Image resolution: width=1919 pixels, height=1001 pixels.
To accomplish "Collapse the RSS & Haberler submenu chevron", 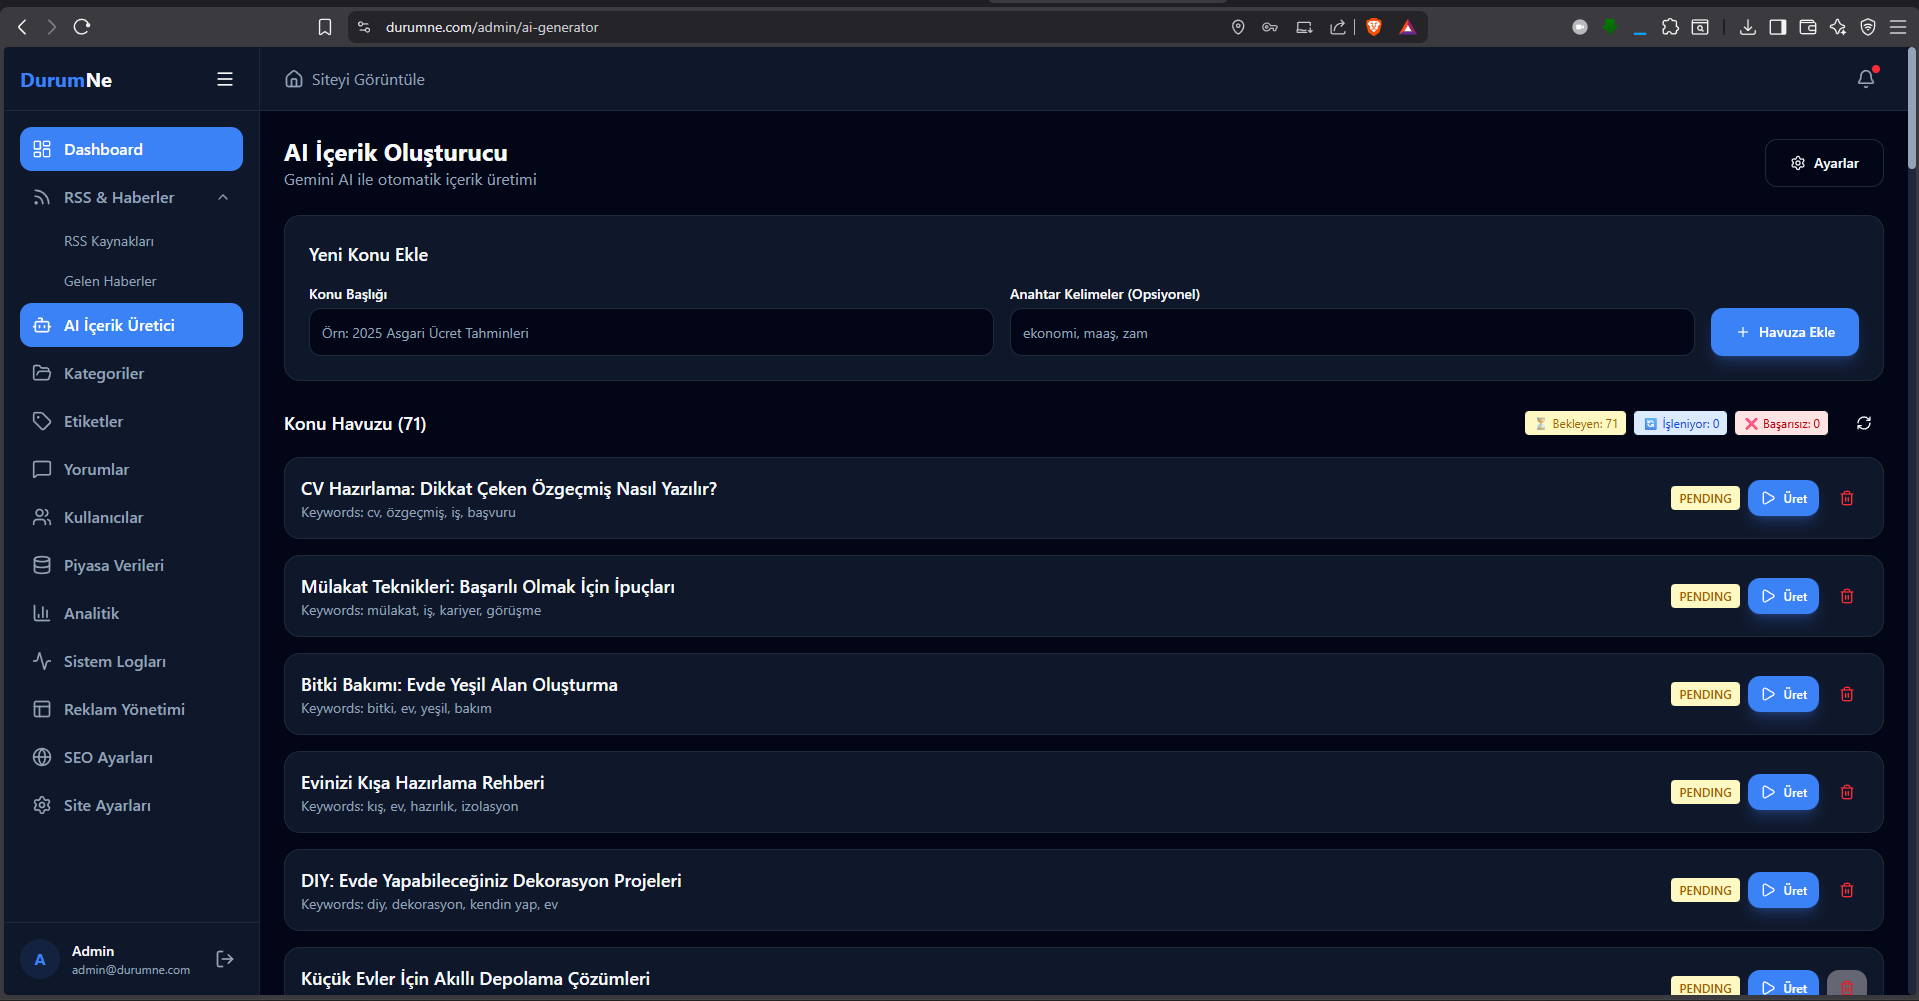I will coord(223,197).
